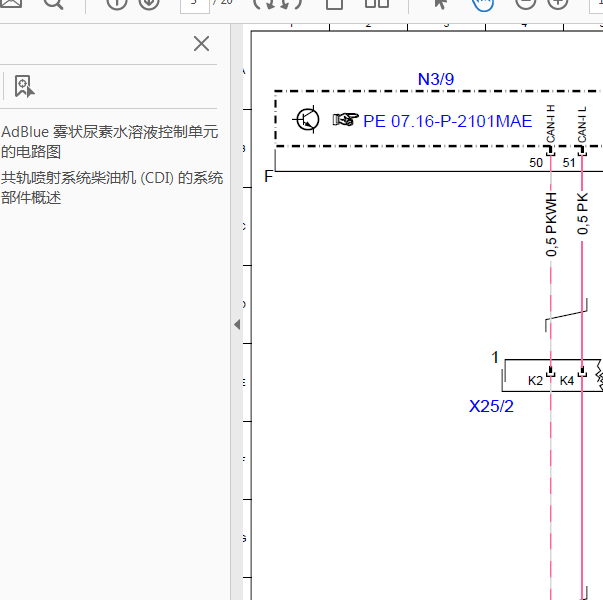This screenshot has width=603, height=600.
Task: Click the email envelope icon in toolbar
Action: click(x=11, y=3)
